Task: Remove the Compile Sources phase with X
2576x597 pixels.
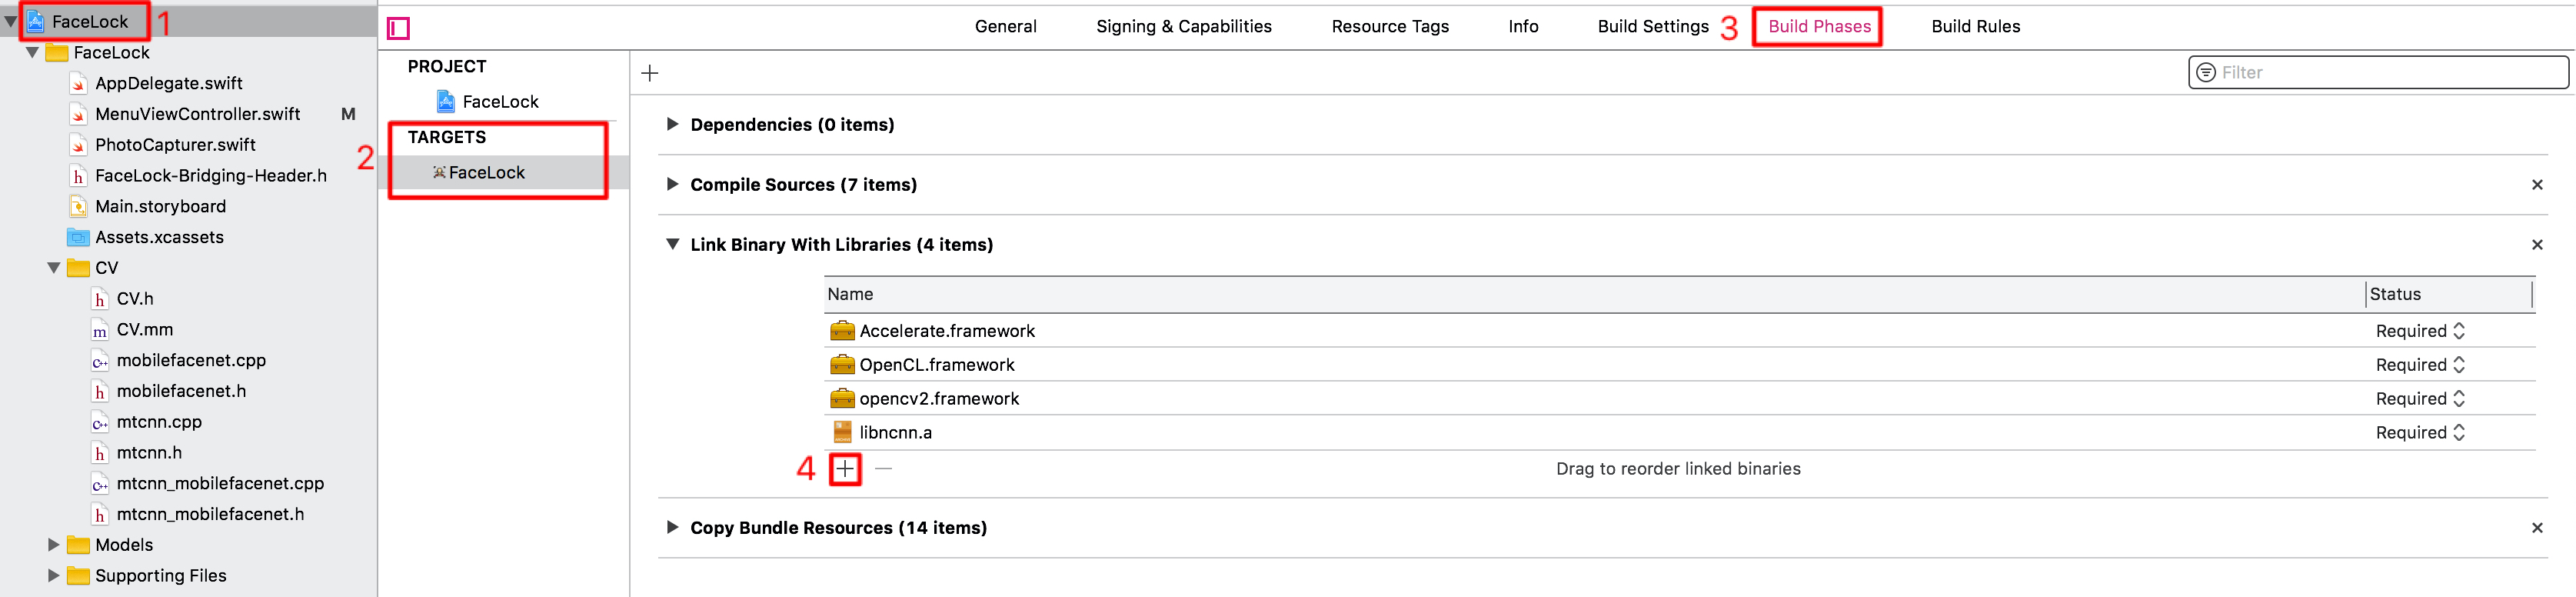Action: click(x=2537, y=185)
